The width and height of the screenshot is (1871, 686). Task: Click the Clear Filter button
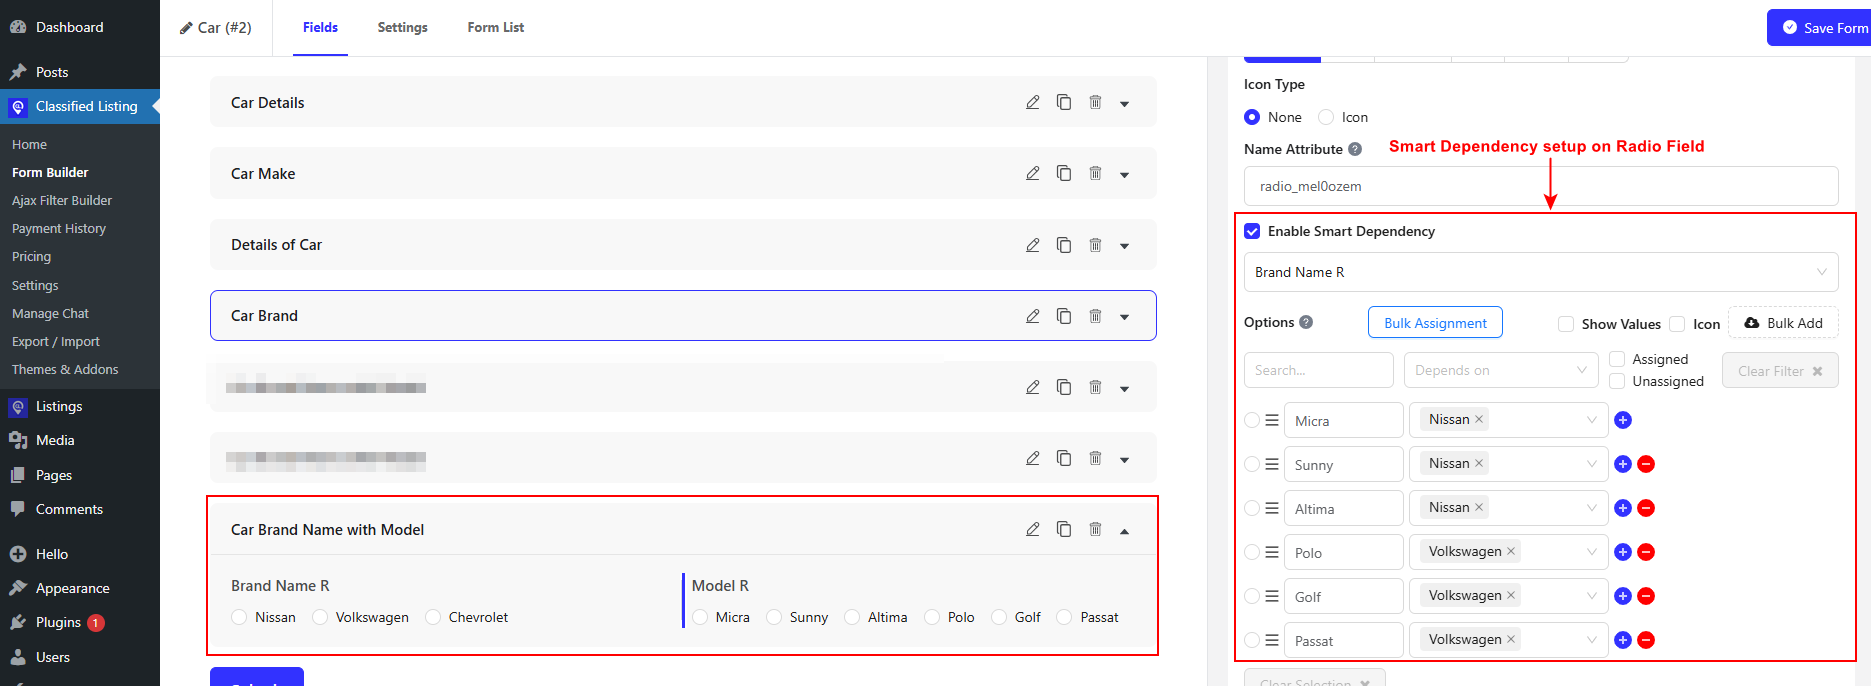tap(1780, 370)
